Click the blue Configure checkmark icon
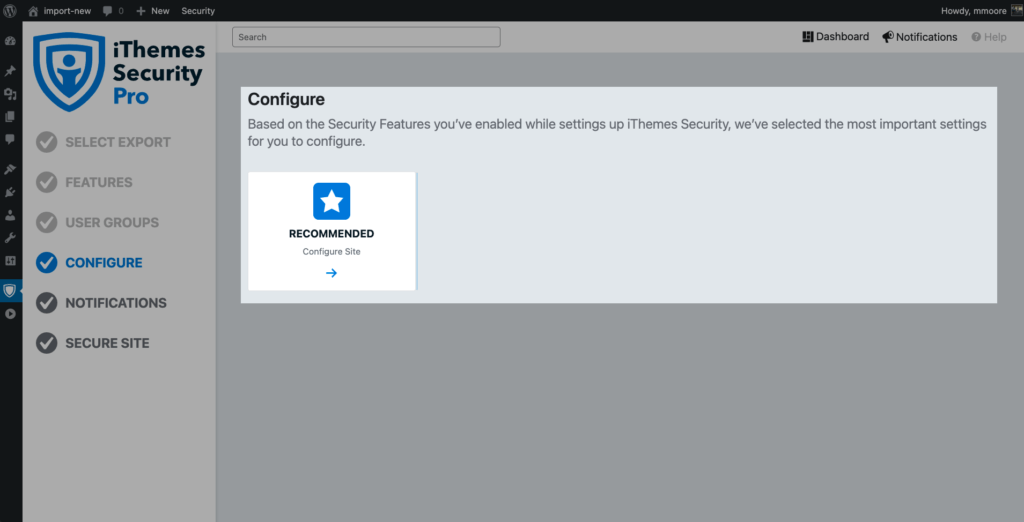Image resolution: width=1024 pixels, height=522 pixels. pyautogui.click(x=46, y=263)
